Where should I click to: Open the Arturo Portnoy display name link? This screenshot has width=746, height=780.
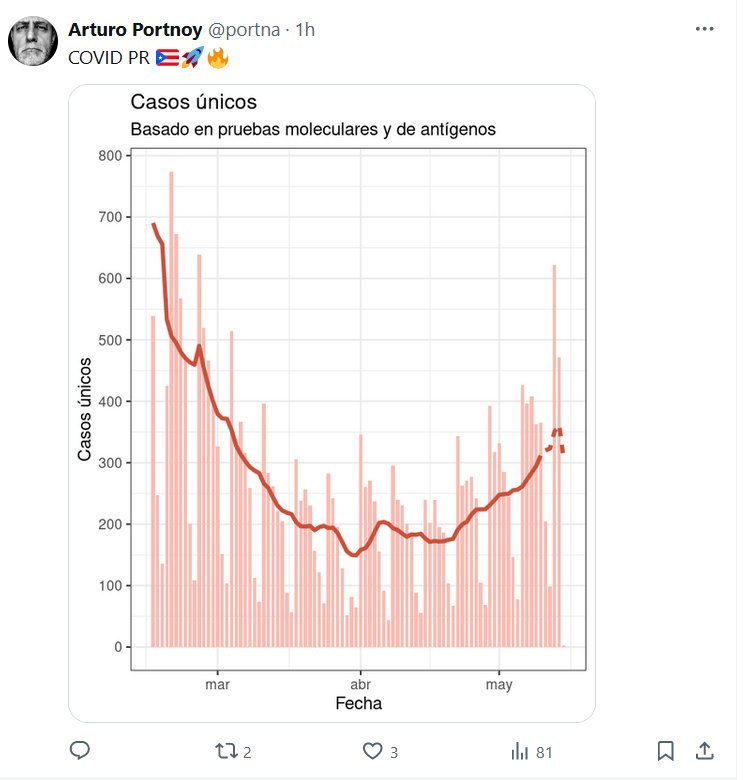134,30
